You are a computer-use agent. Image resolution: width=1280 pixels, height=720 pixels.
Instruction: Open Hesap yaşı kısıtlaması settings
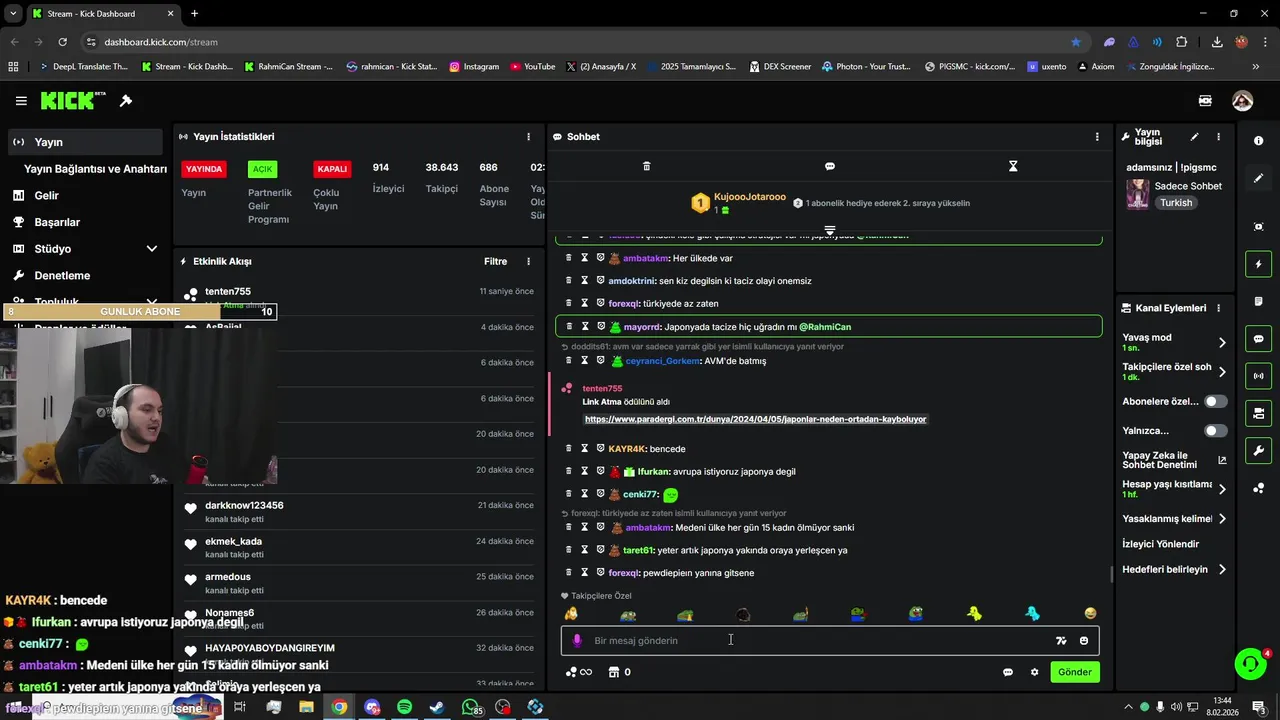pyautogui.click(x=1174, y=489)
